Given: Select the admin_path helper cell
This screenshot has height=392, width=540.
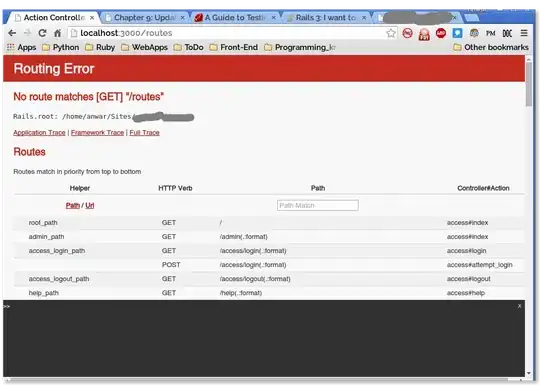Looking at the screenshot, I should point(46,237).
